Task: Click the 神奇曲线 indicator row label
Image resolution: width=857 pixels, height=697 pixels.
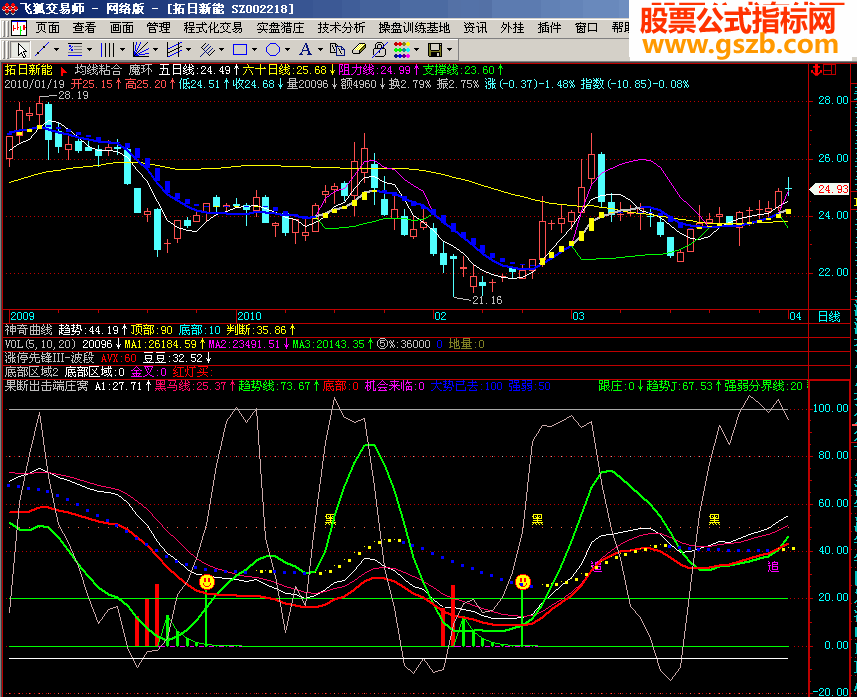Action: [28, 330]
